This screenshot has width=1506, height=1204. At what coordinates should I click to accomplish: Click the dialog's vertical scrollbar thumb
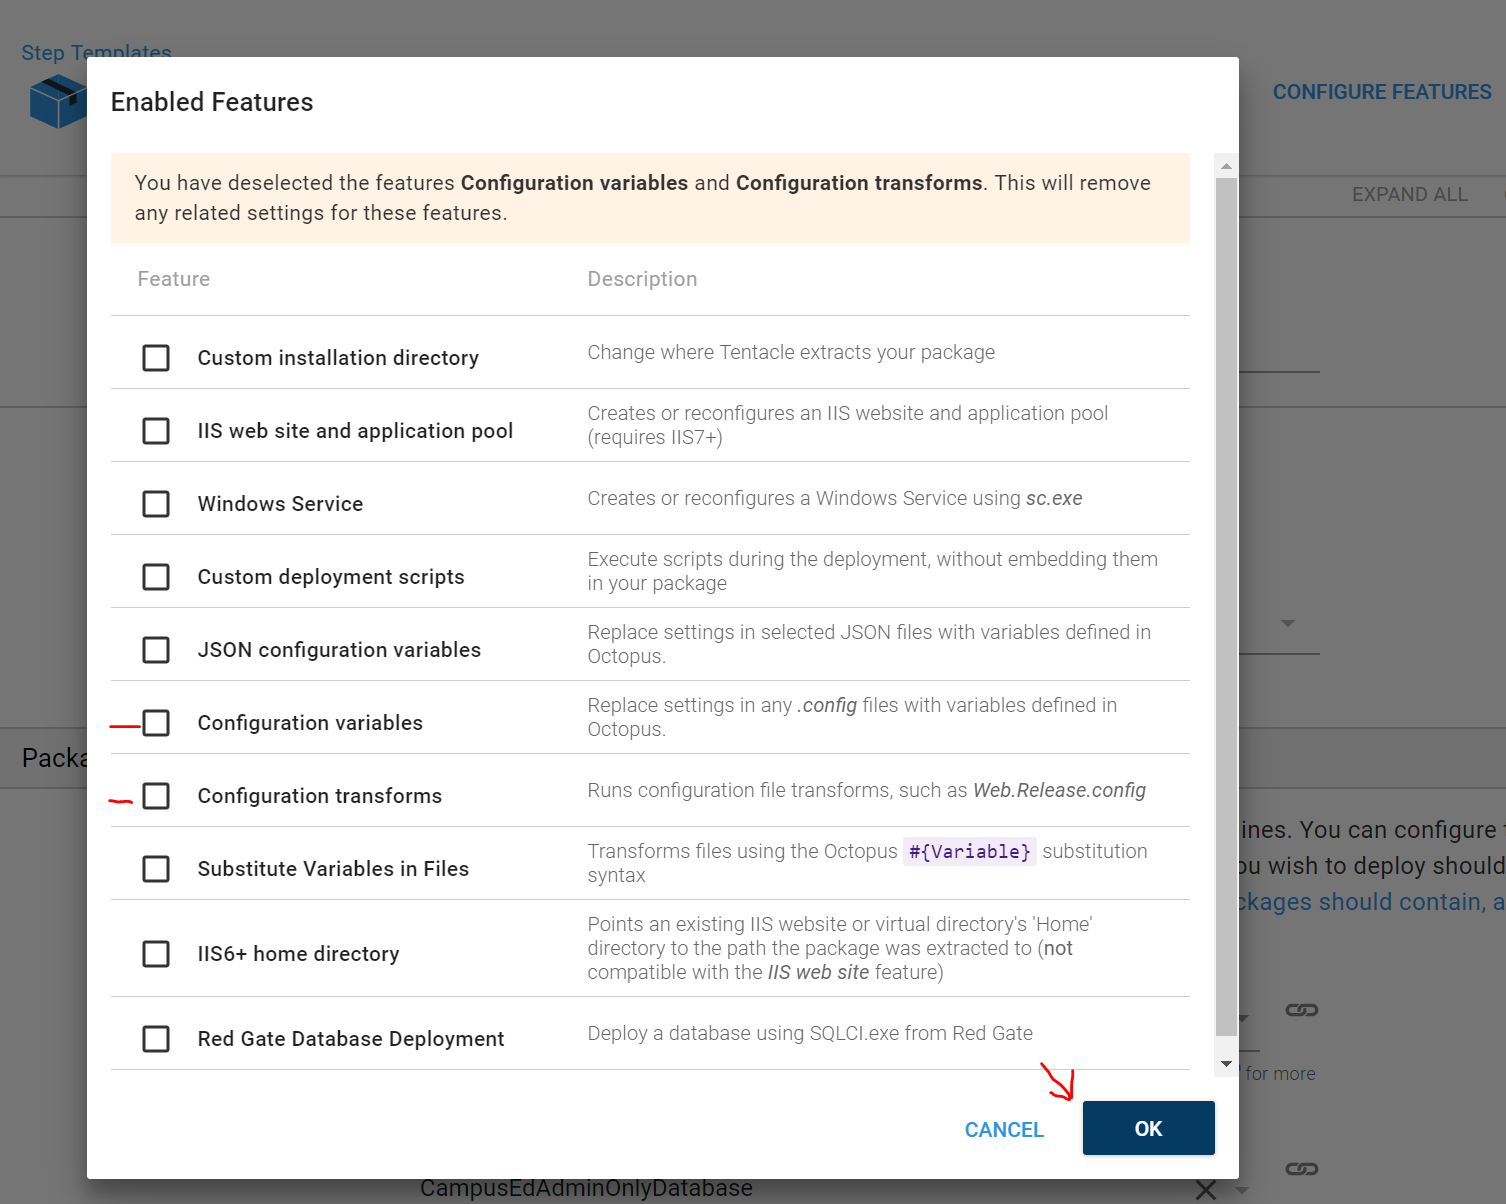point(1226,608)
